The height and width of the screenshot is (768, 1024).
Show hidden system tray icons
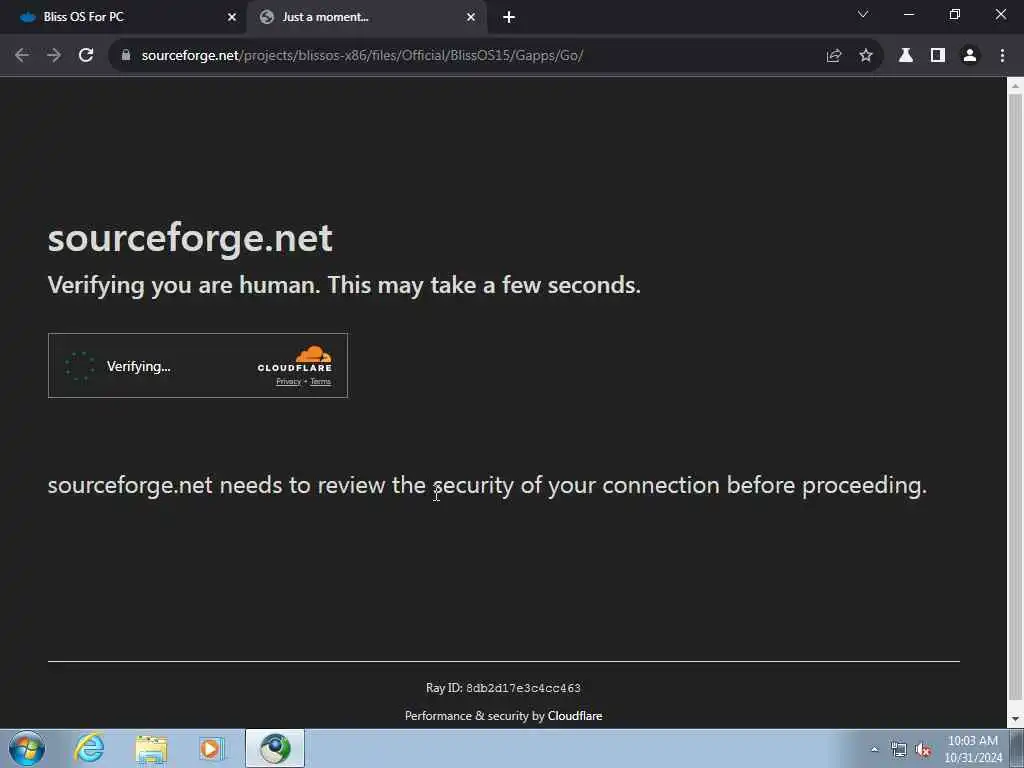pos(874,749)
